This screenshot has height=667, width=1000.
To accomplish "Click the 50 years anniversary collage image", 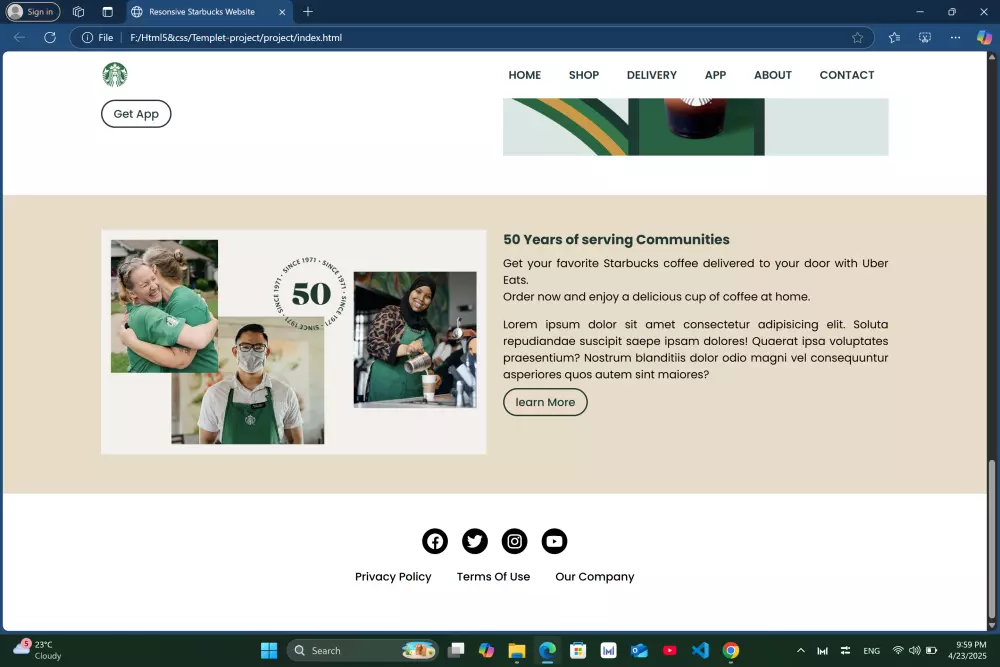I will 293,342.
